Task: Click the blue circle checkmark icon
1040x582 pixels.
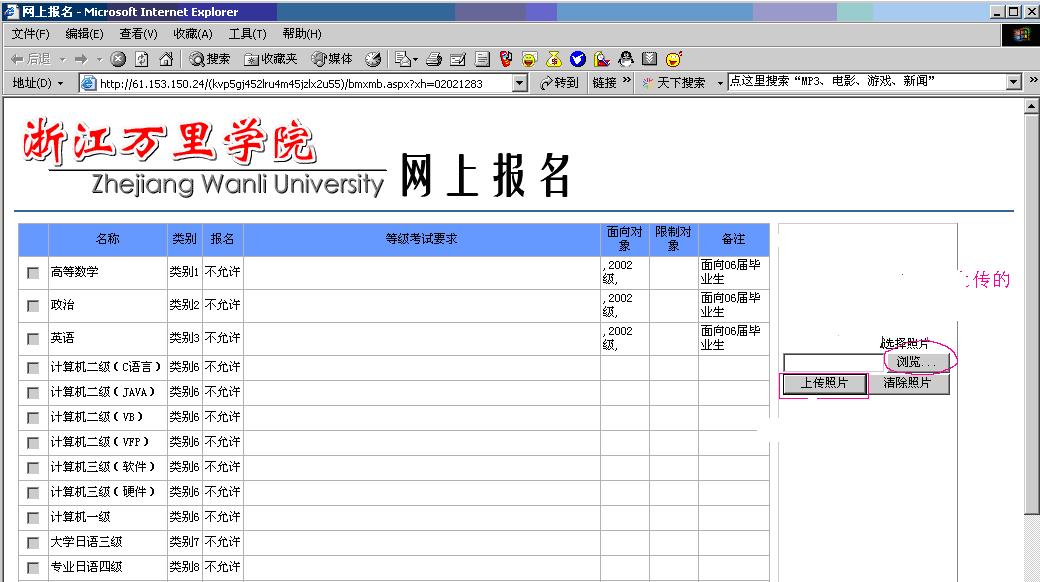Action: click(x=578, y=59)
